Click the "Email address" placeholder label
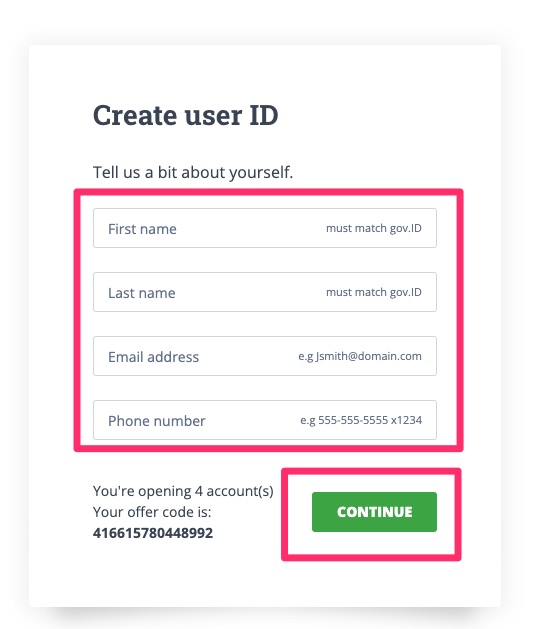The image size is (545, 629). tap(153, 357)
